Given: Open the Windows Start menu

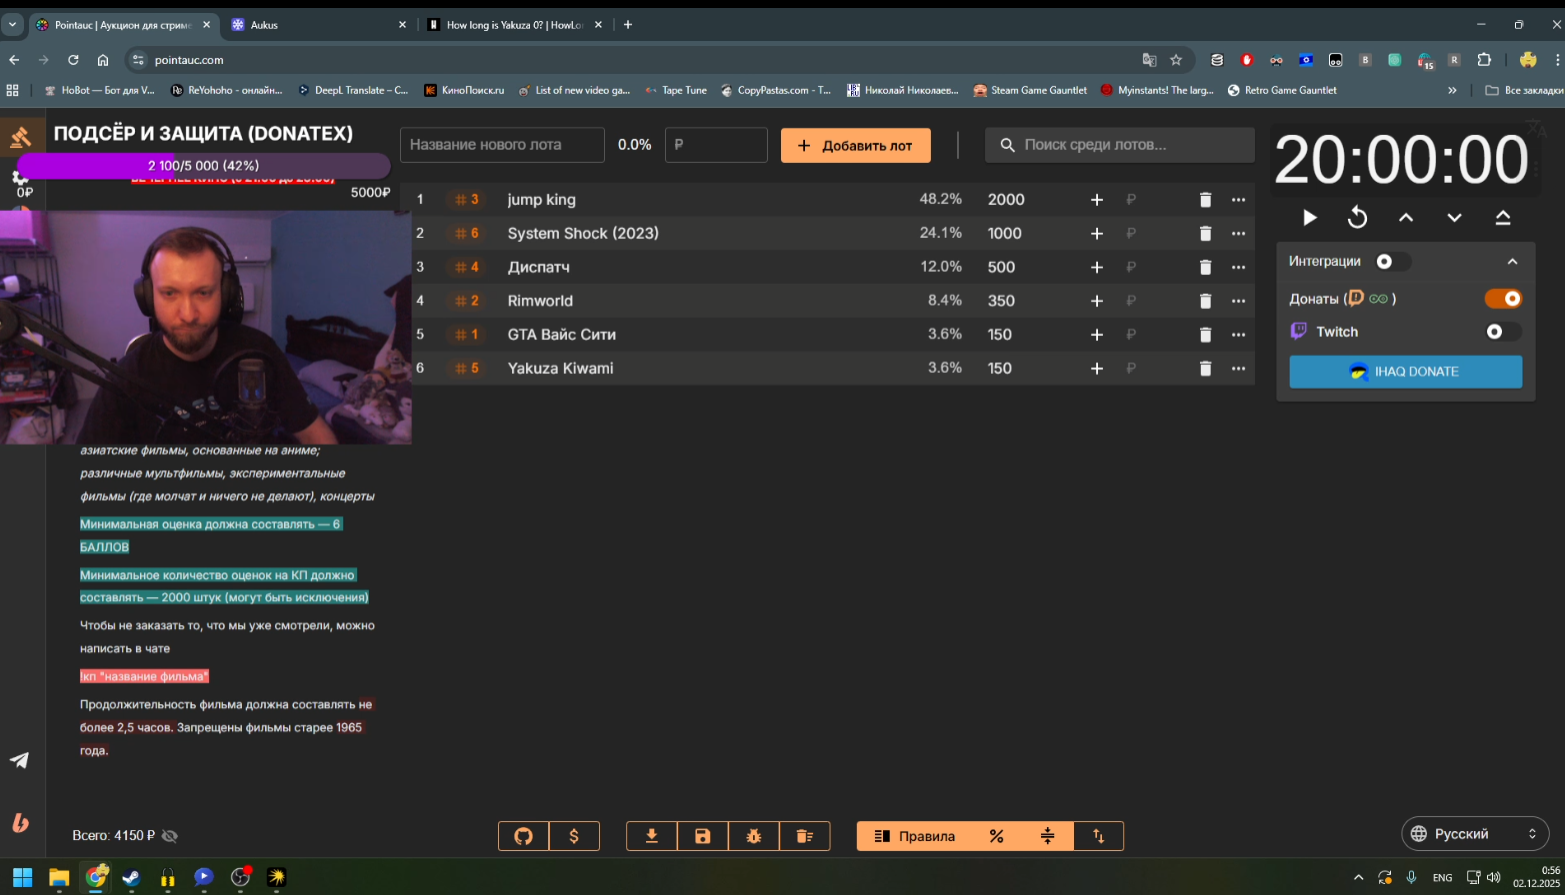Looking at the screenshot, I should (x=22, y=878).
